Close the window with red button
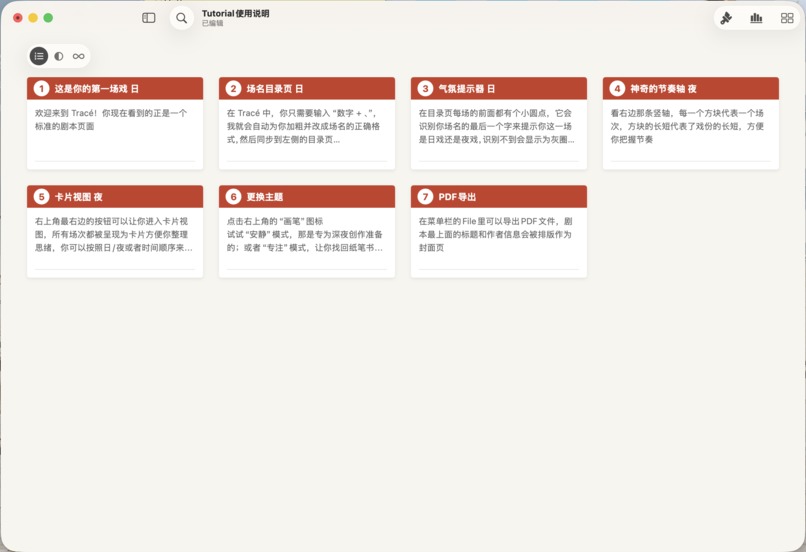 point(17,18)
